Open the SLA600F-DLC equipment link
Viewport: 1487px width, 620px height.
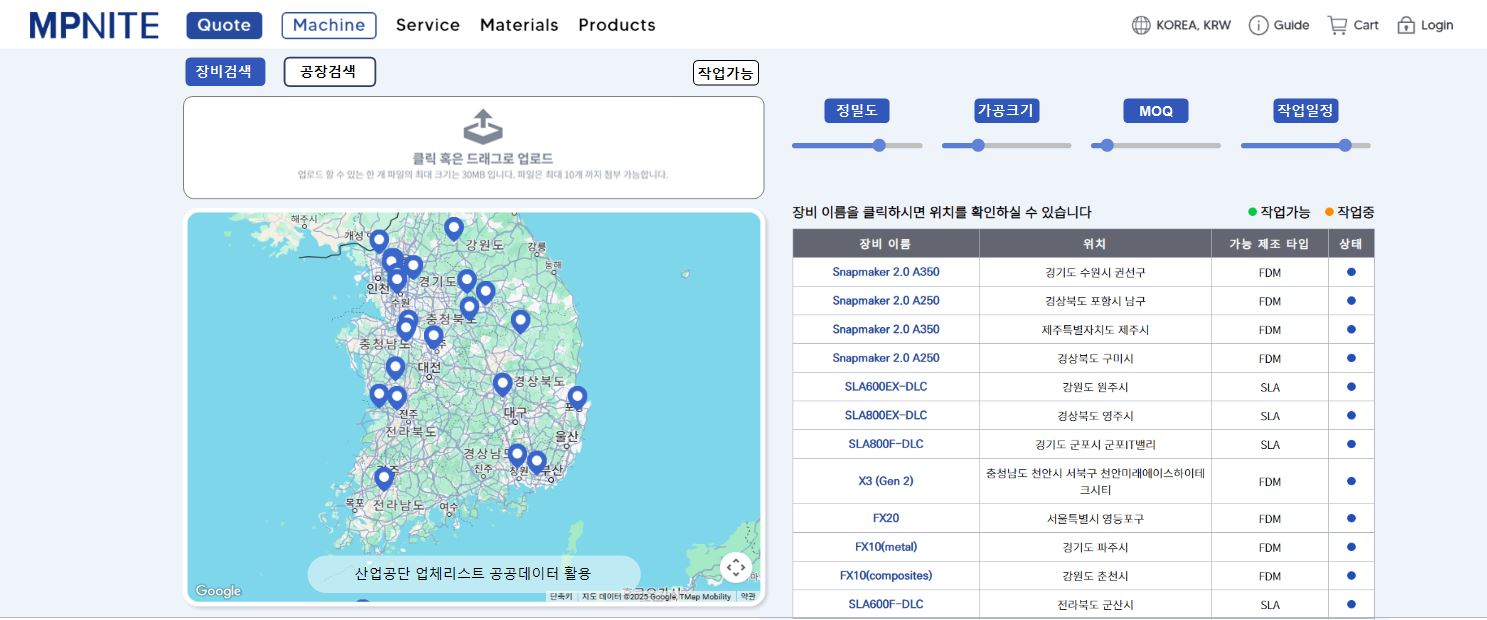coord(886,605)
